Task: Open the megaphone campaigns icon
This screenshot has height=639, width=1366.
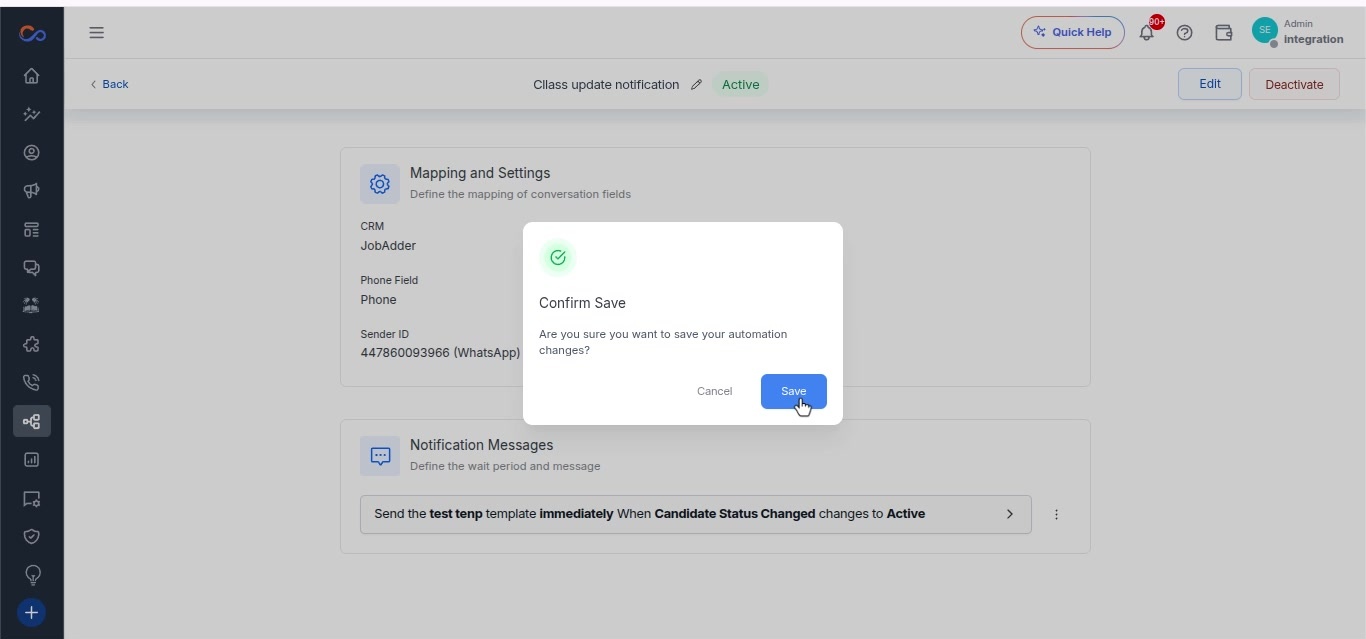Action: [x=32, y=191]
